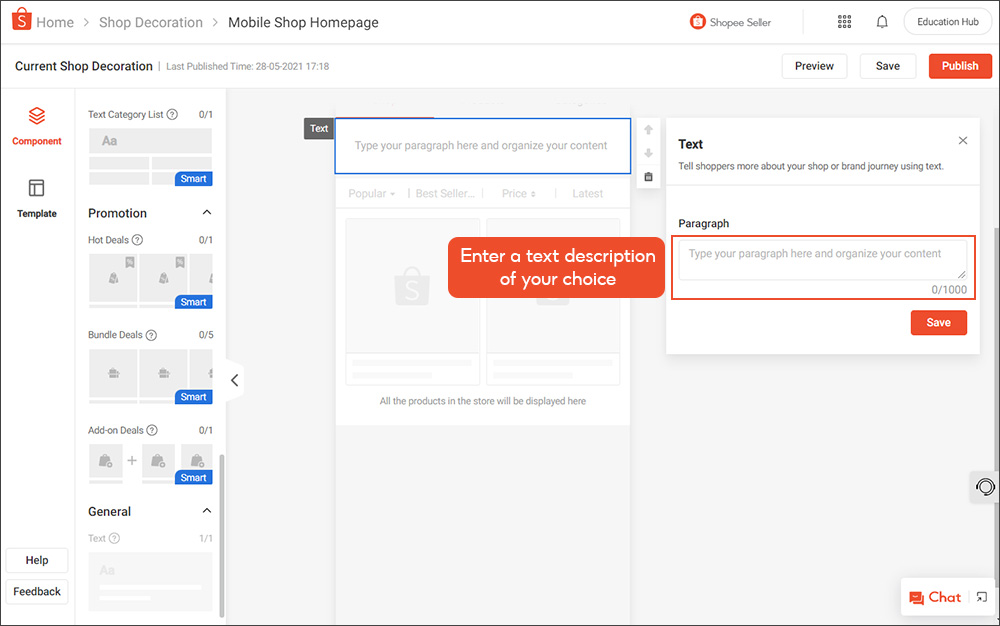The width and height of the screenshot is (1000, 626).
Task: Click into the Paragraph text field
Action: [x=822, y=259]
